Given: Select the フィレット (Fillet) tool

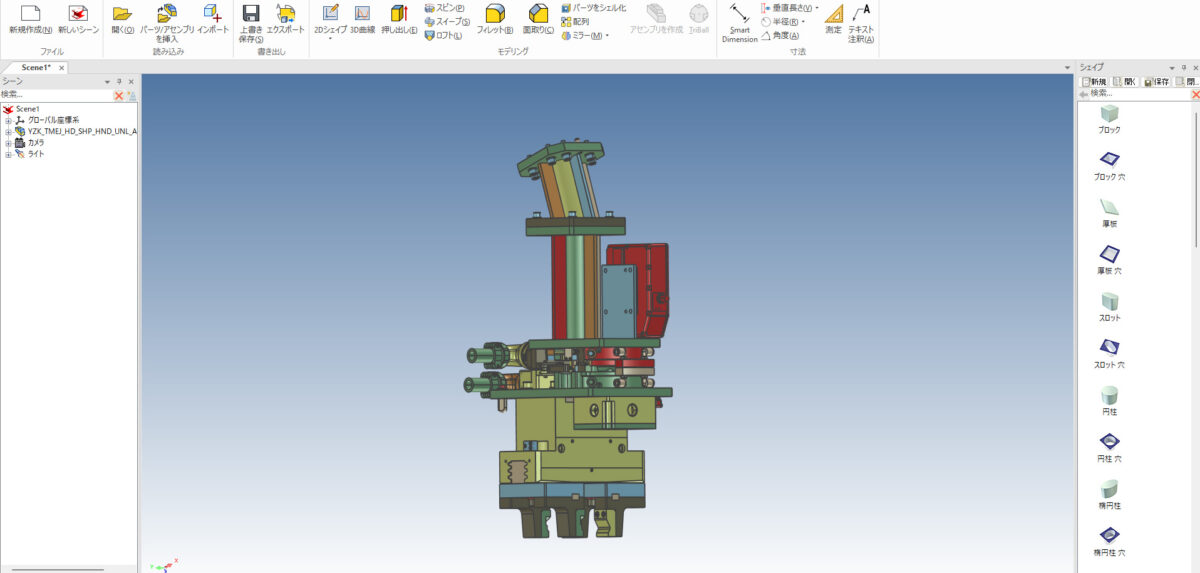Looking at the screenshot, I should pos(494,14).
